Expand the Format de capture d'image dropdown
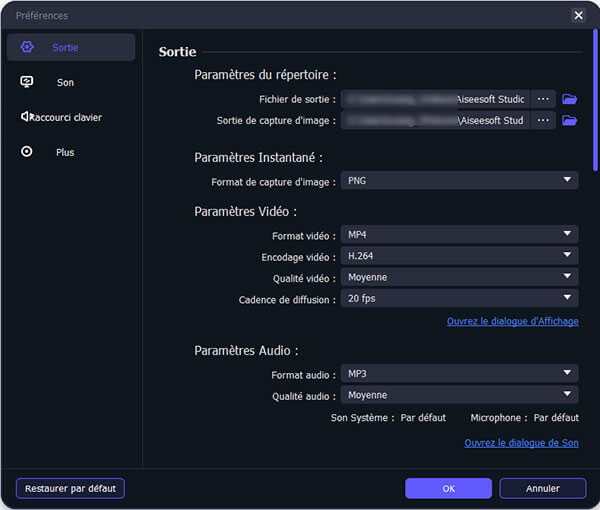This screenshot has width=600, height=510. (459, 181)
